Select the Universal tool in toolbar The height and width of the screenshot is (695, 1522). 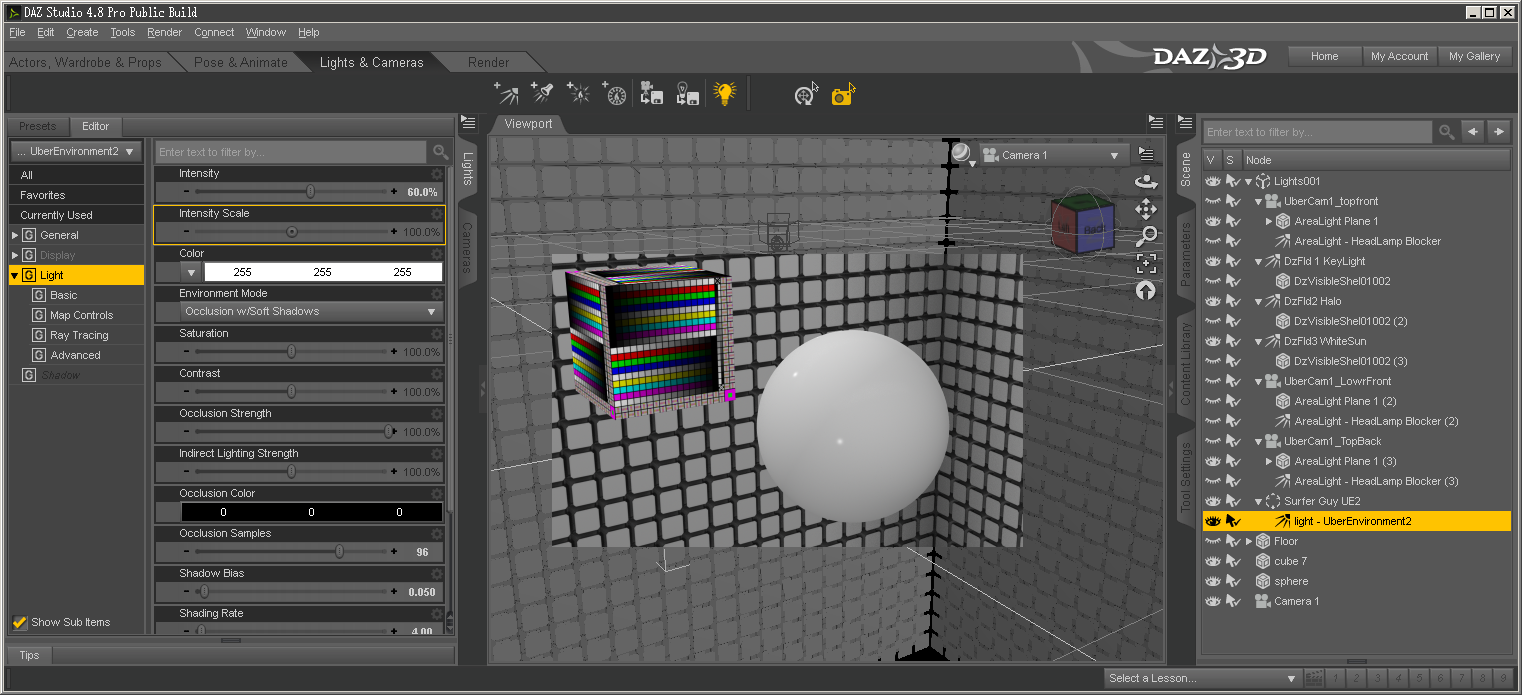point(806,93)
